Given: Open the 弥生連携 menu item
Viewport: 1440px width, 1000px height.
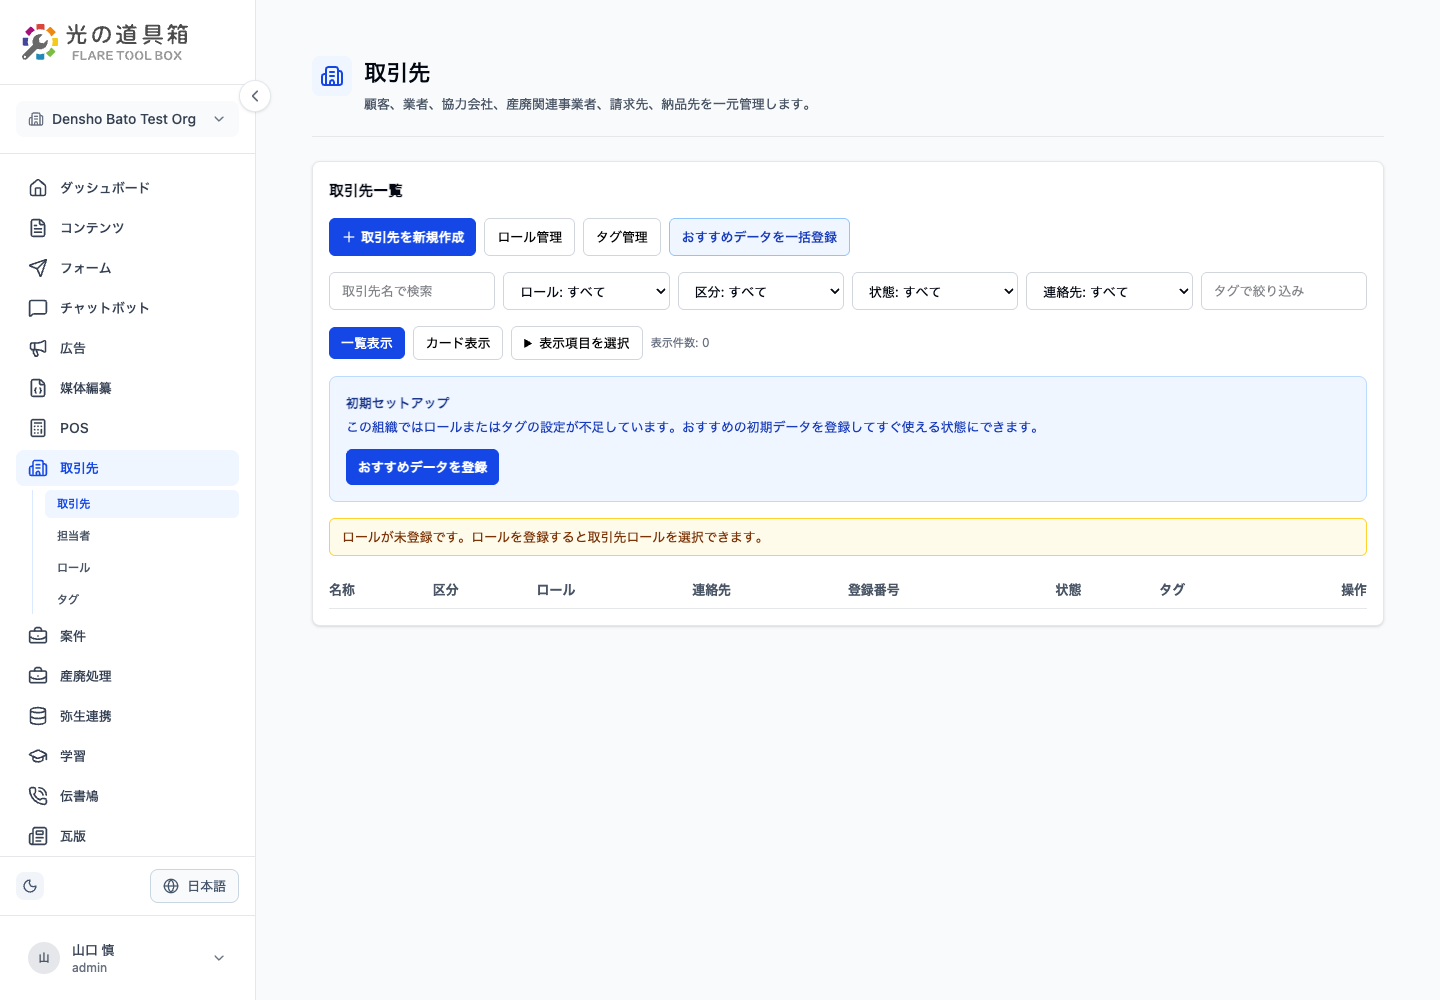Looking at the screenshot, I should tap(127, 716).
